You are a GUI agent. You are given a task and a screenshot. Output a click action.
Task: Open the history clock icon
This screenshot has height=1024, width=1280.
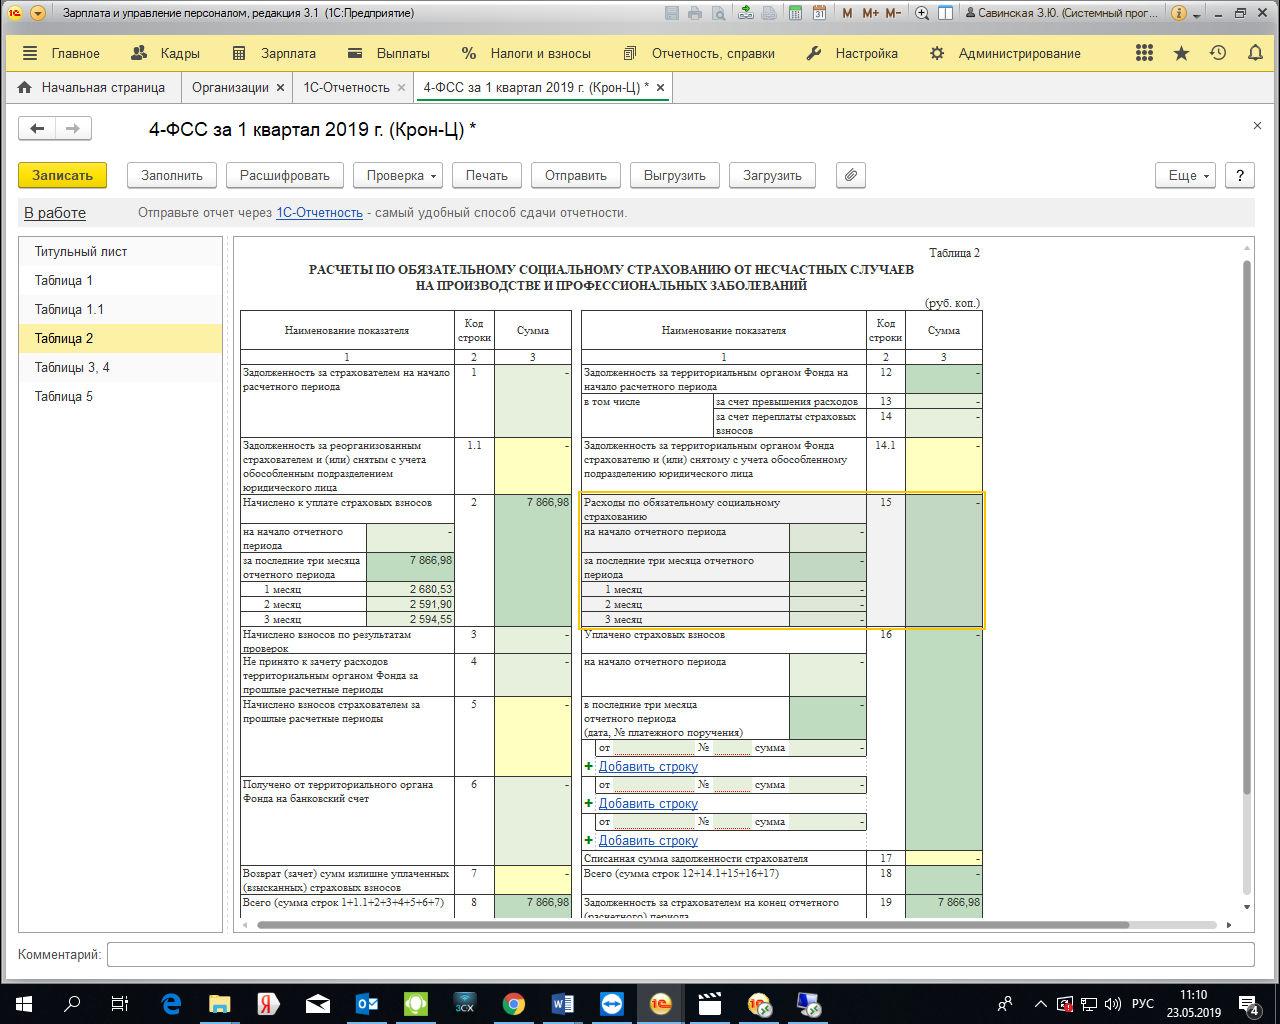click(1218, 53)
